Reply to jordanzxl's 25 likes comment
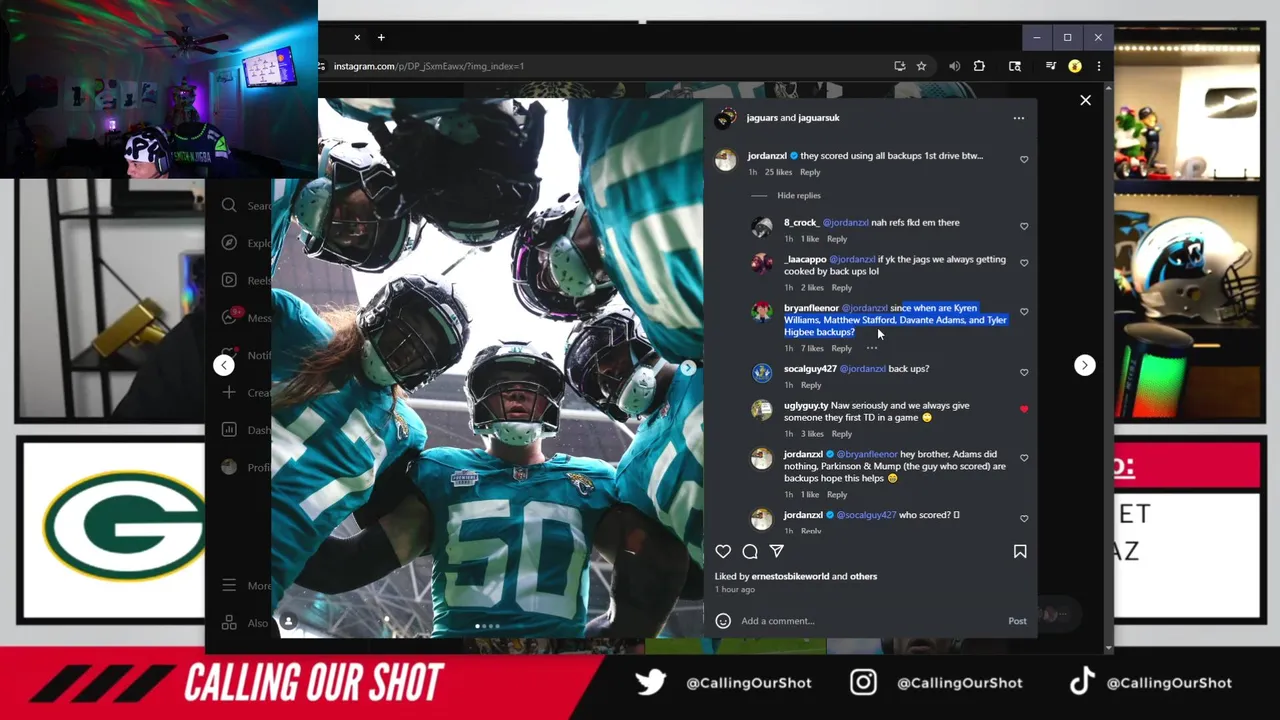This screenshot has height=720, width=1280. (810, 172)
